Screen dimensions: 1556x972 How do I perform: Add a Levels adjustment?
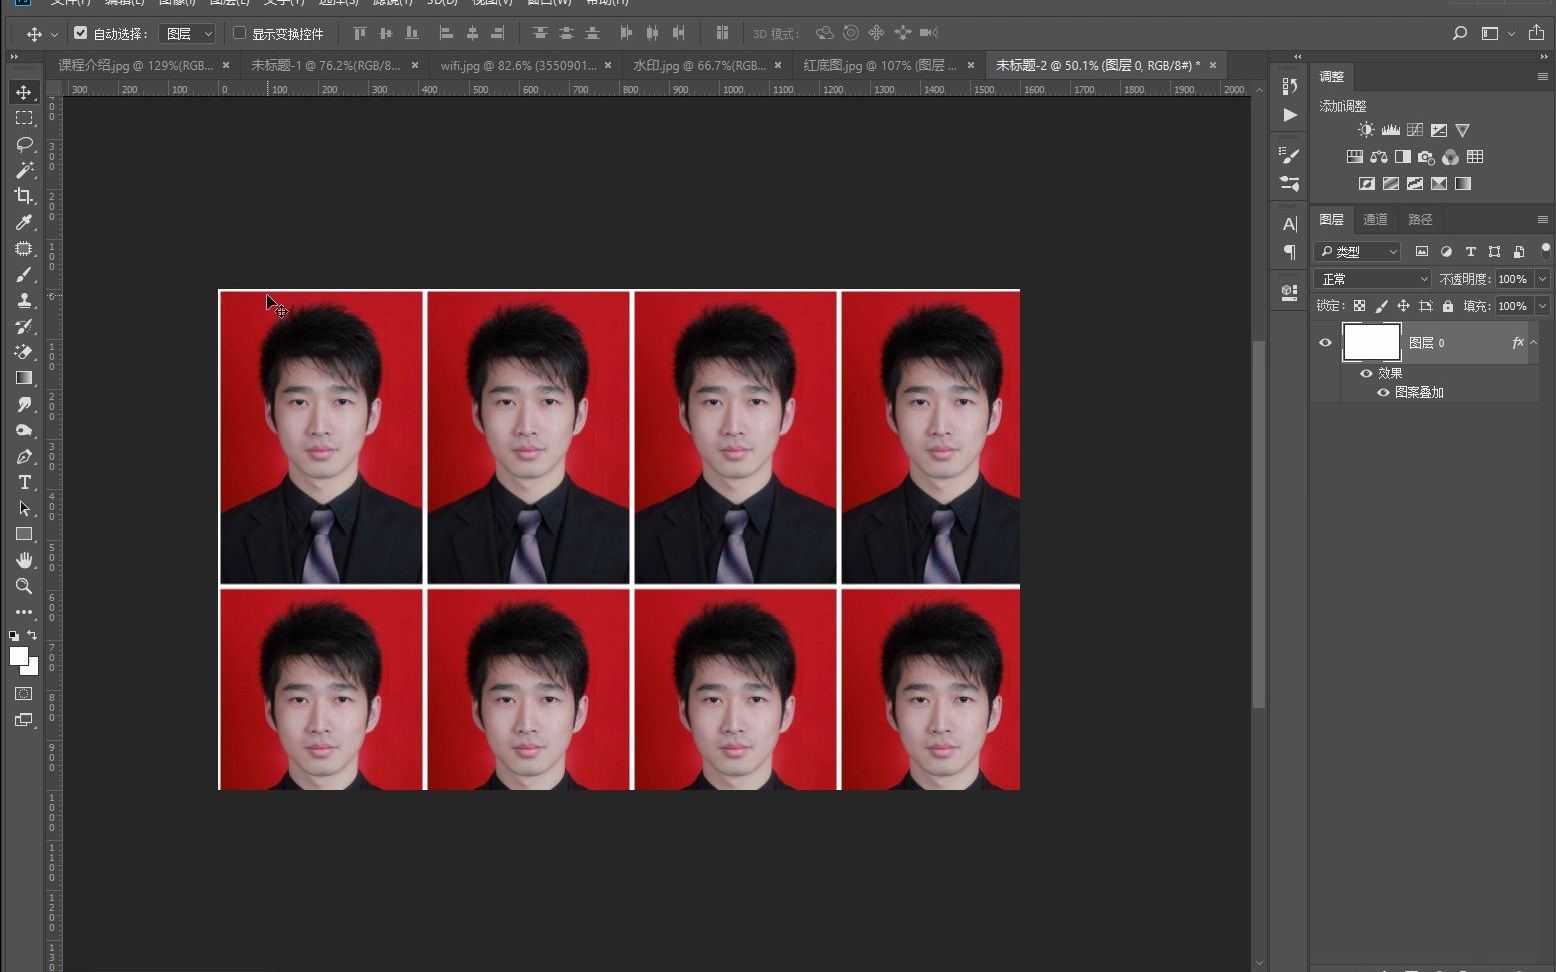1390,130
